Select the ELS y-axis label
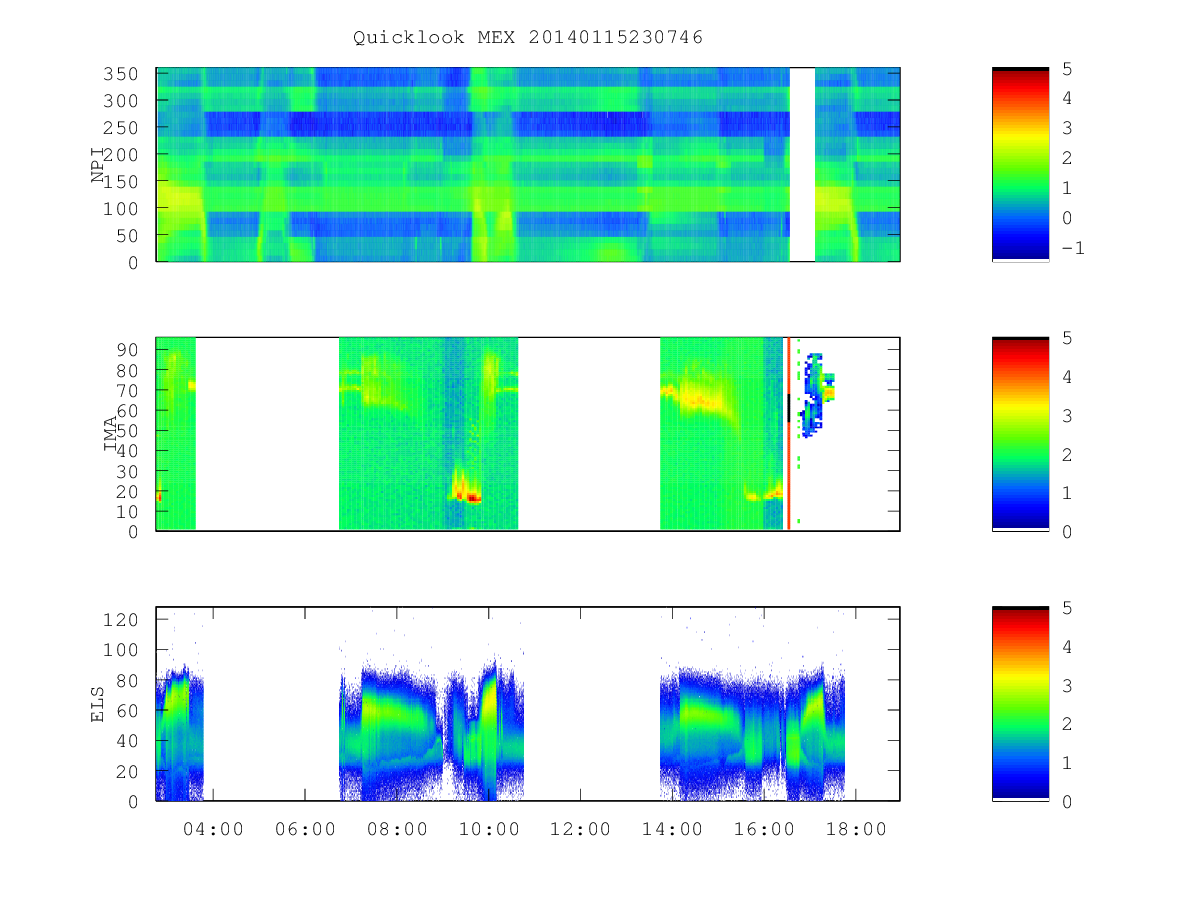This screenshot has height=900, width=1200. pyautogui.click(x=98, y=704)
